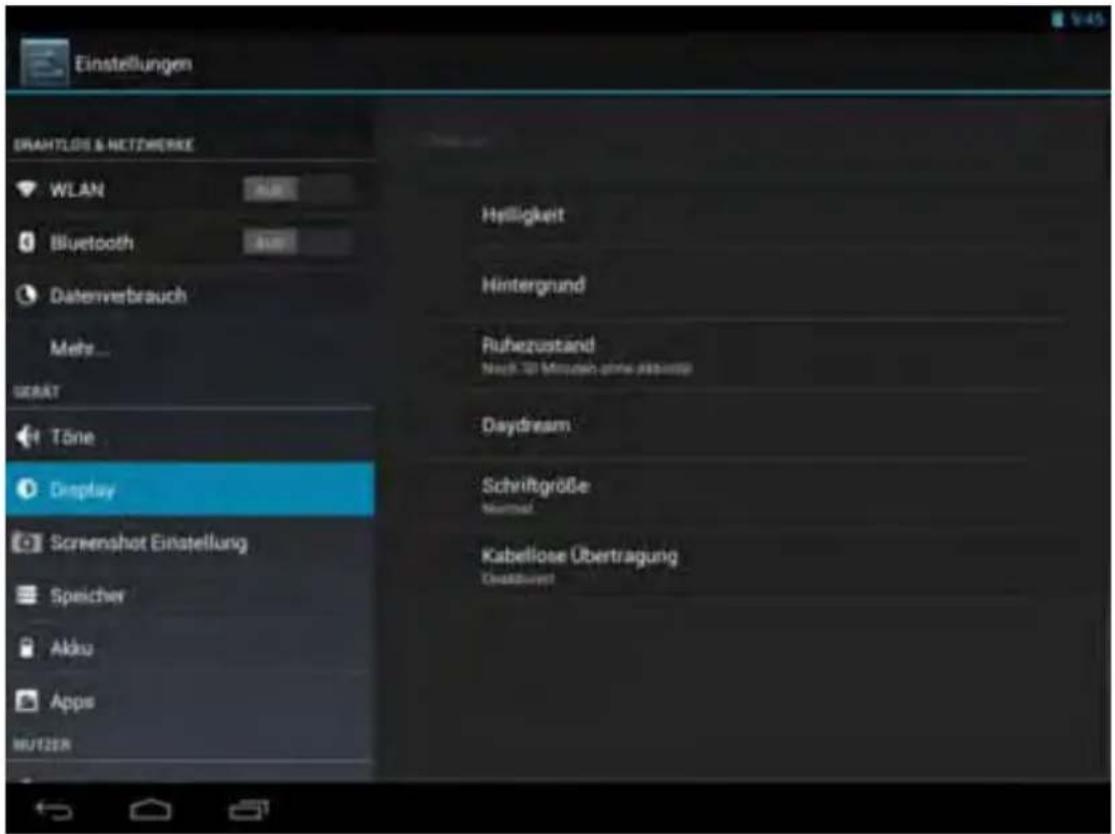Tap the Einstellungen app icon in header
Image resolution: width=1115 pixels, height=834 pixels.
click(44, 63)
